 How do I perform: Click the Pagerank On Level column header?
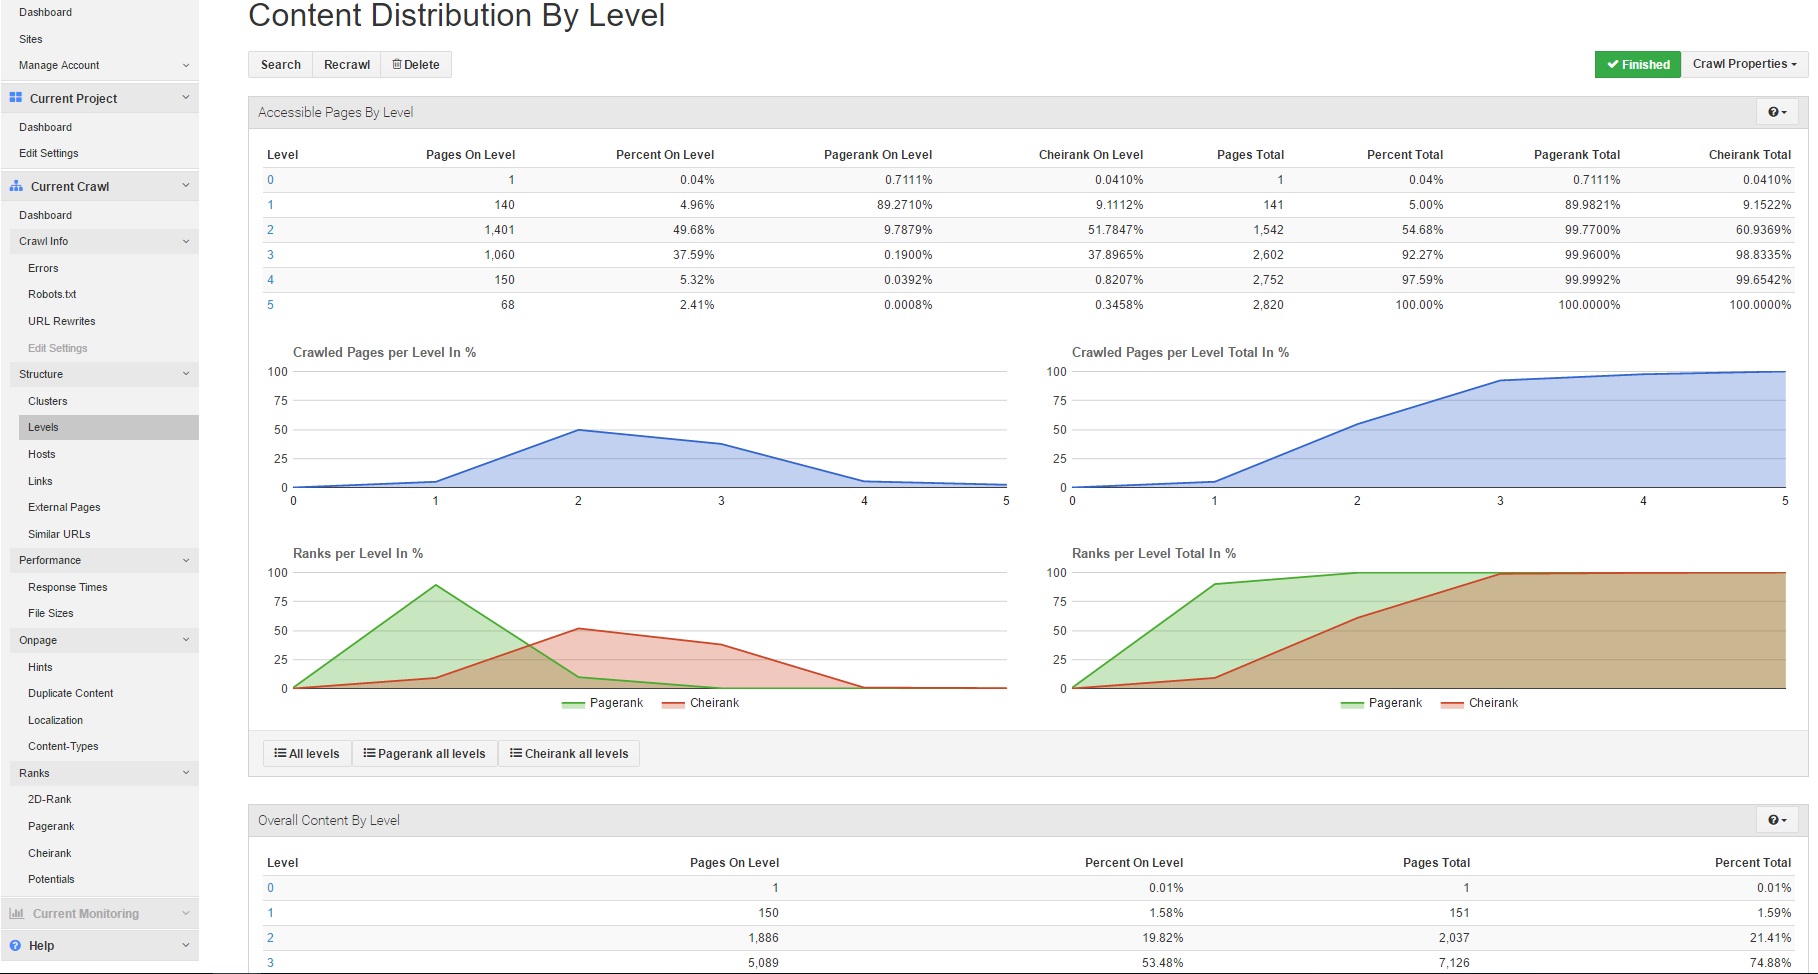point(878,155)
